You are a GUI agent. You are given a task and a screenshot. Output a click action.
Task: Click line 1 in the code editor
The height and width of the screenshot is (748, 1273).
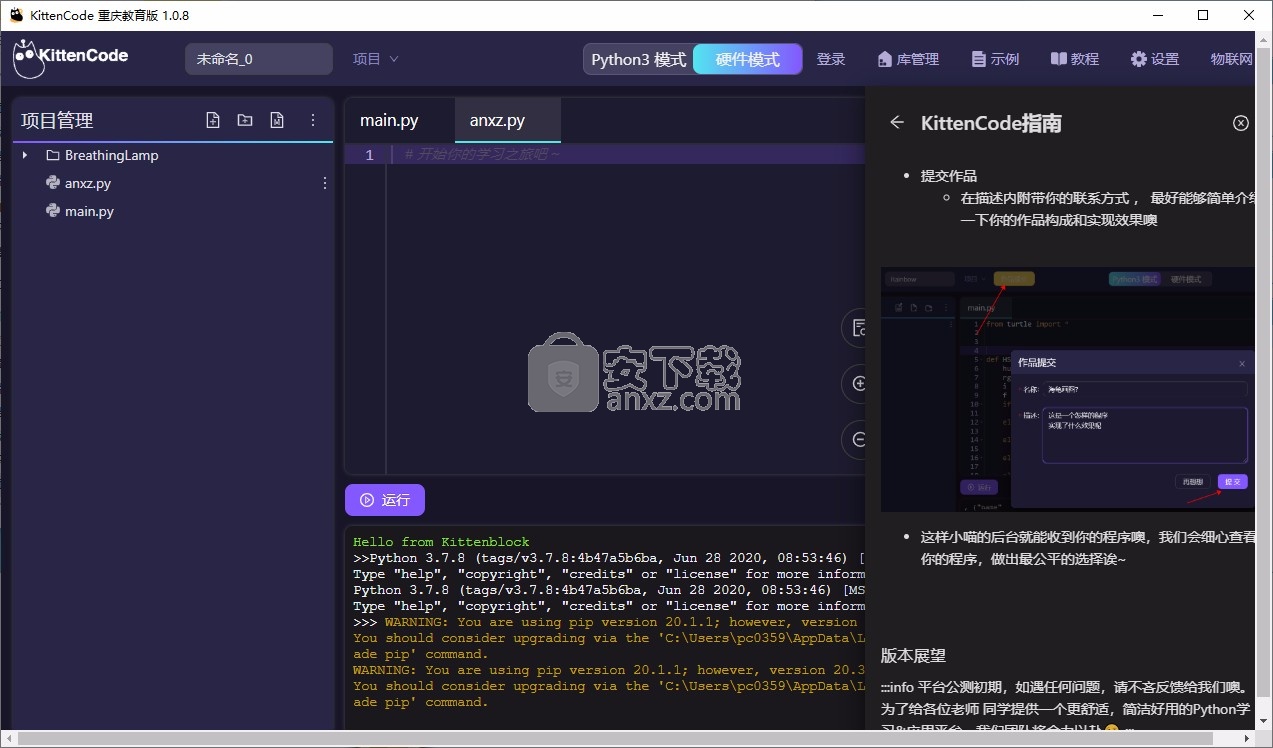[x=604, y=155]
